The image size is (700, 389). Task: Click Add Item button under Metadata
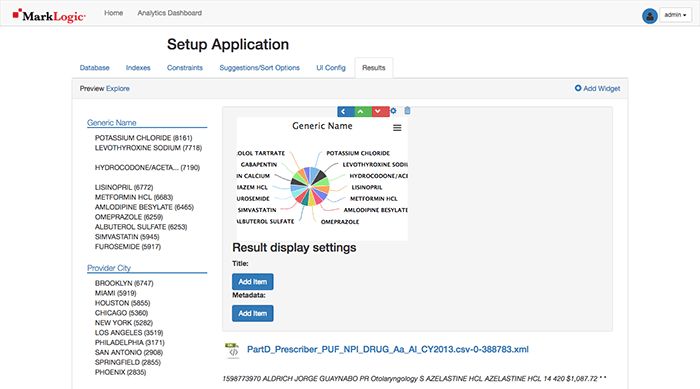coord(253,314)
